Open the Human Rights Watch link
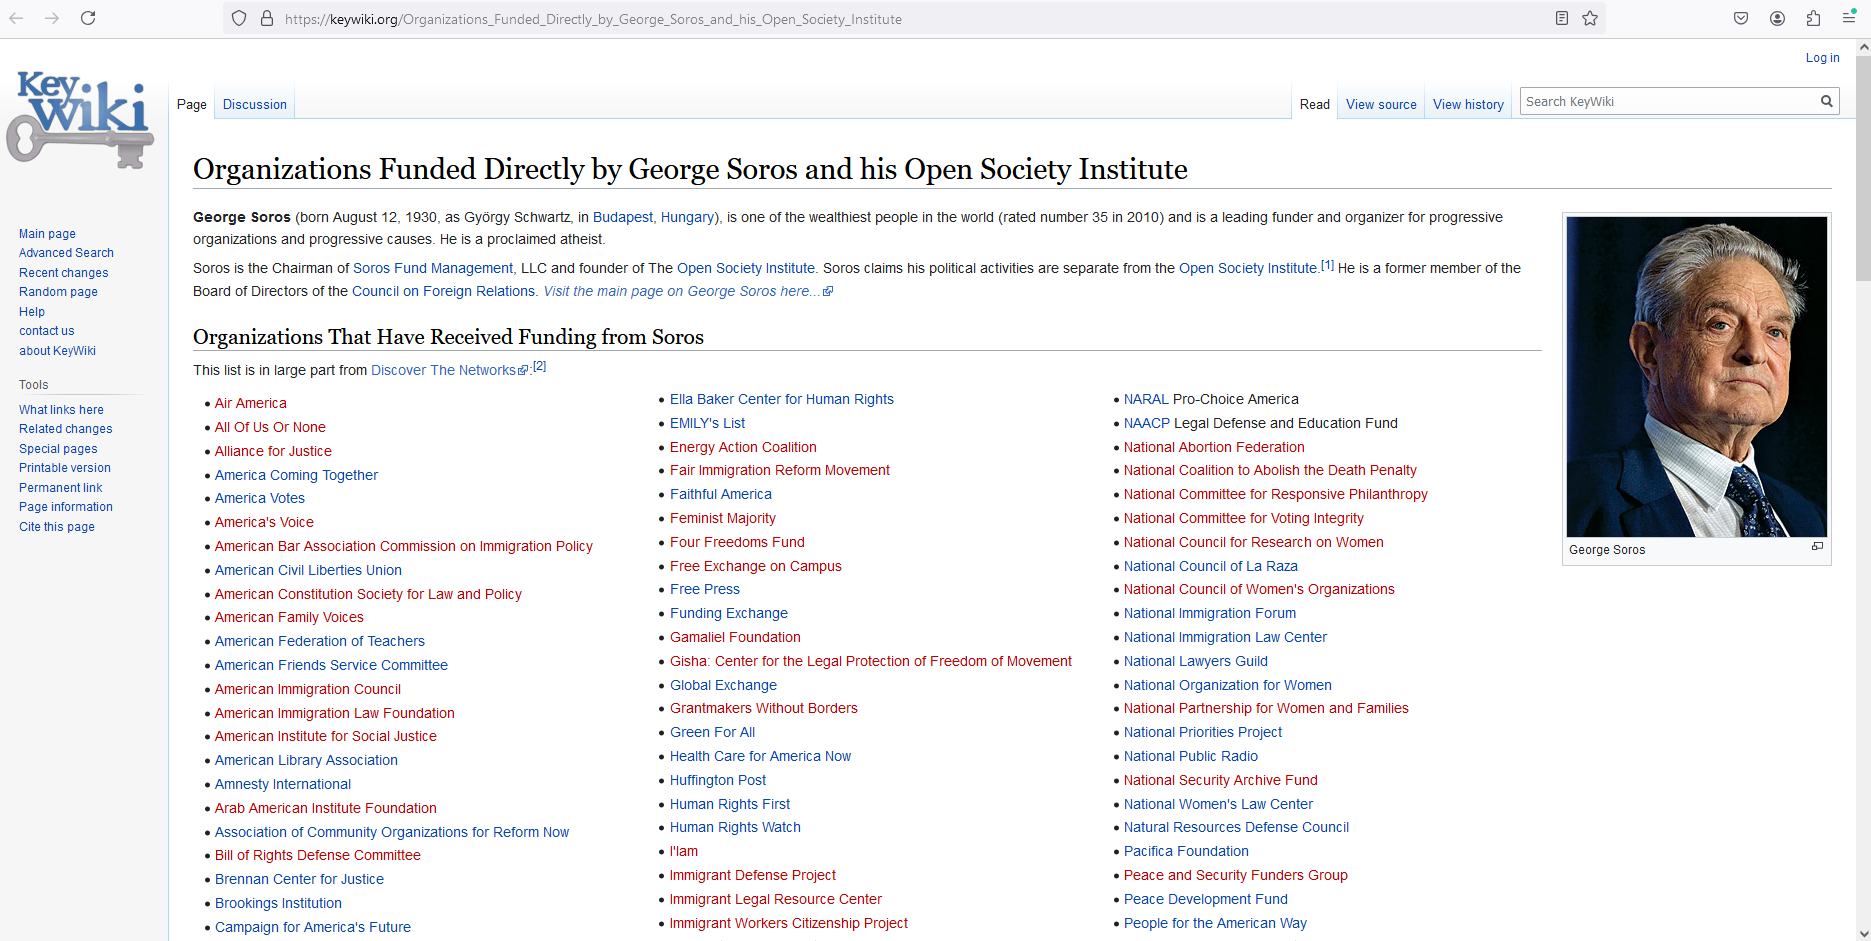The width and height of the screenshot is (1871, 941). click(735, 827)
